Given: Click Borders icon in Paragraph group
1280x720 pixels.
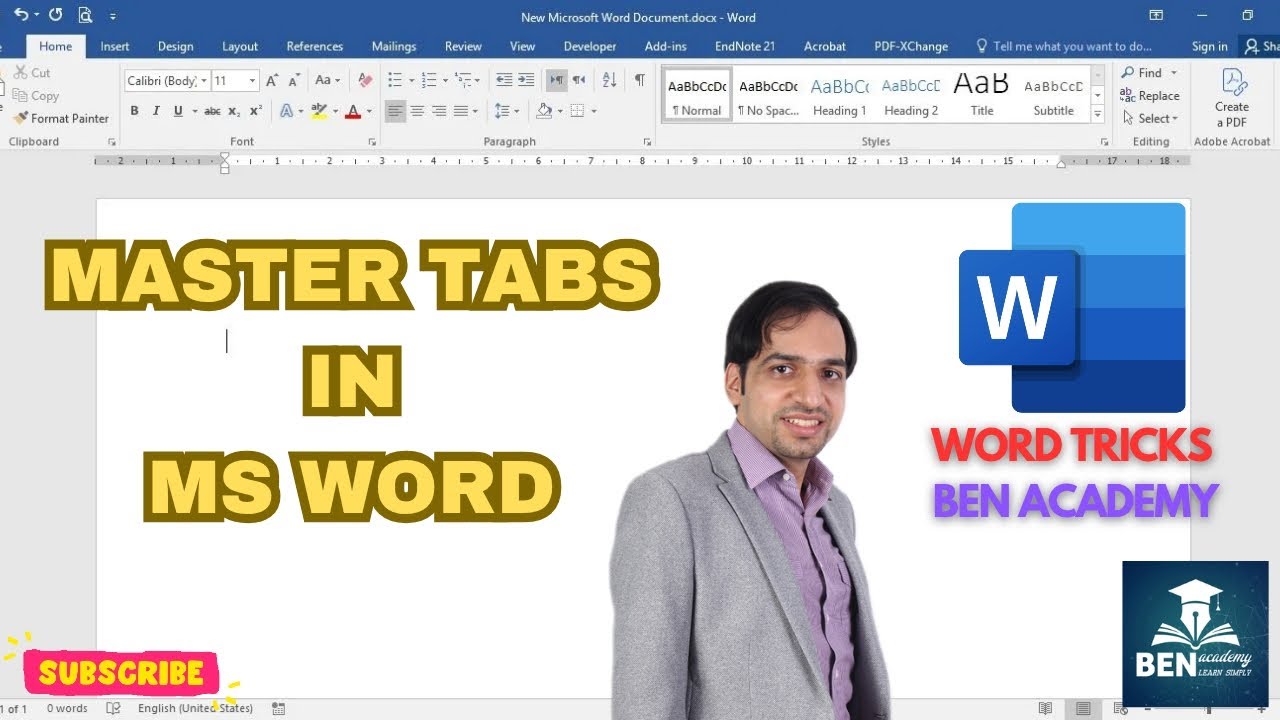Looking at the screenshot, I should tap(577, 111).
